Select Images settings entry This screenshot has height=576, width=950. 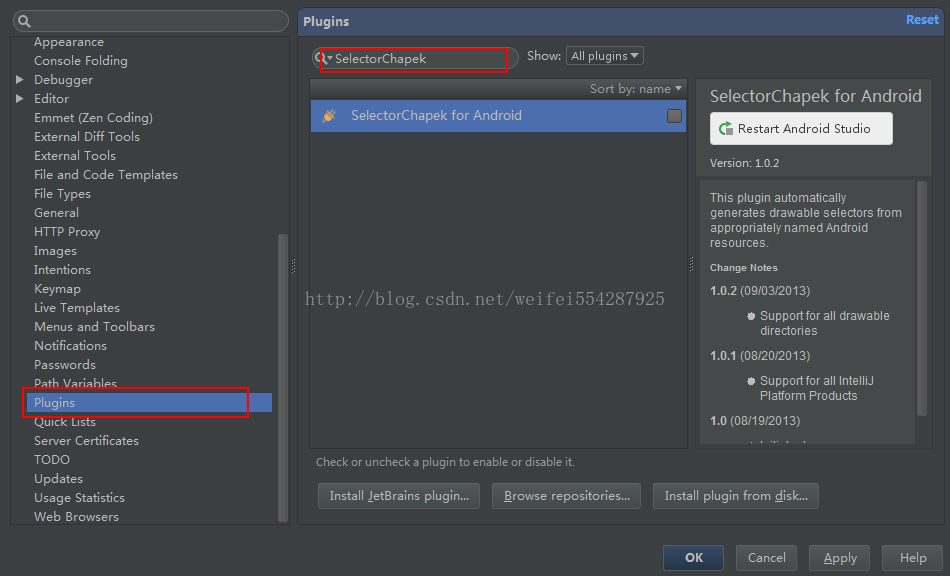55,251
